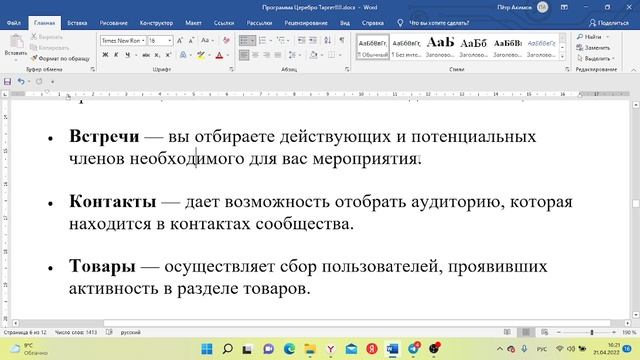Click the shading fill icon

tap(313, 55)
